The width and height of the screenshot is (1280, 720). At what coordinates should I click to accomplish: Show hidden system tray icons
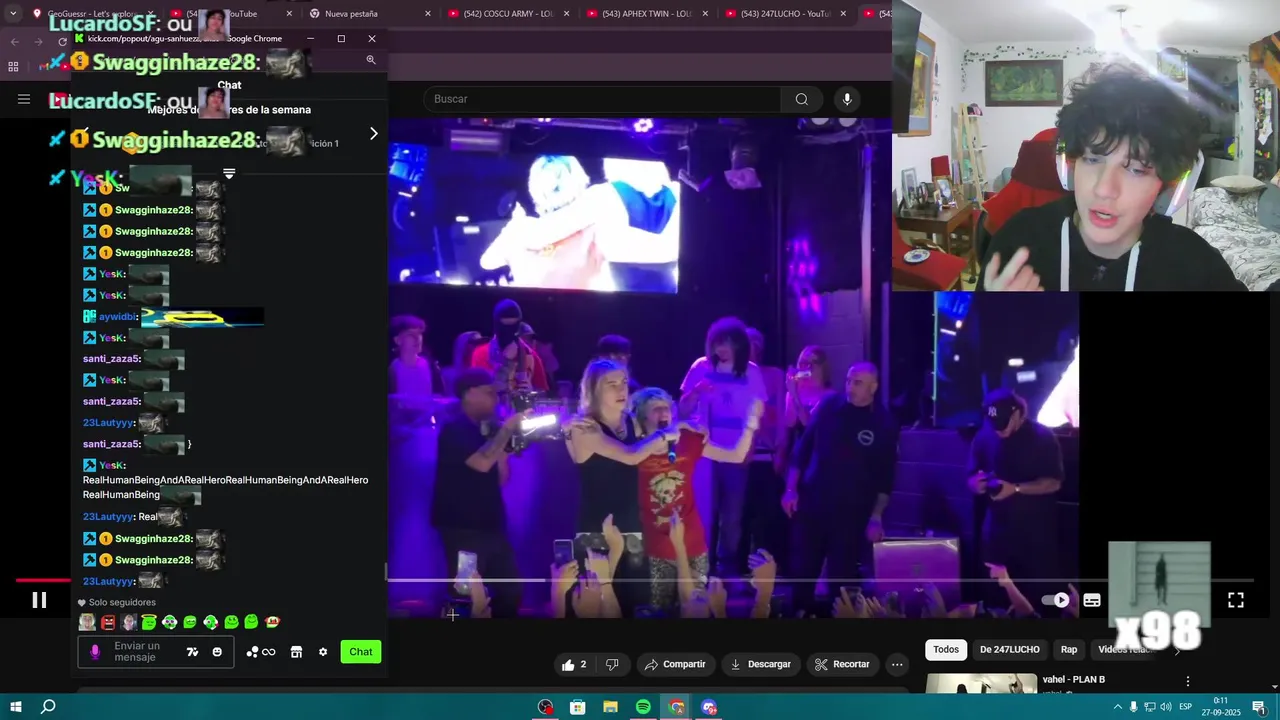(x=1116, y=707)
